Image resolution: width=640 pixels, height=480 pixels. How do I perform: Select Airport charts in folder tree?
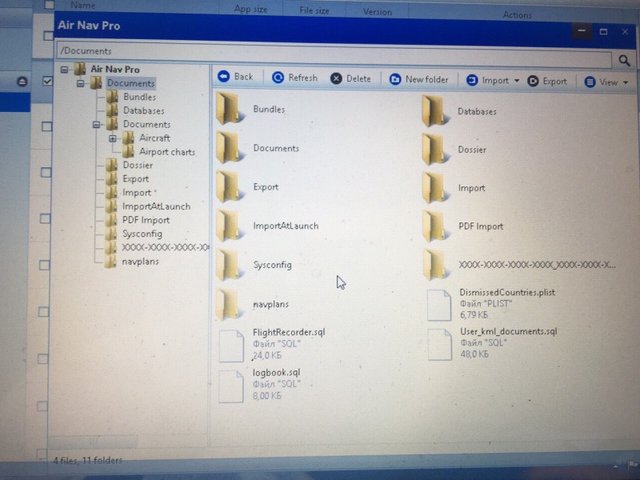pos(166,152)
